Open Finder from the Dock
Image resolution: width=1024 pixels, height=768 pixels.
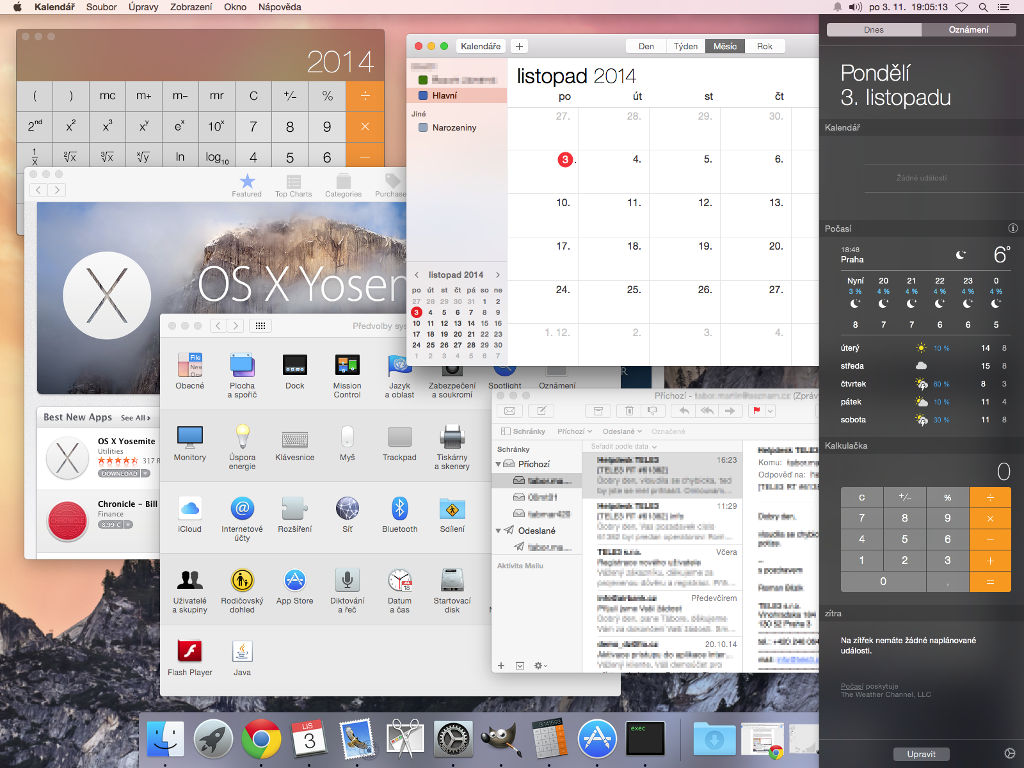tap(165, 739)
